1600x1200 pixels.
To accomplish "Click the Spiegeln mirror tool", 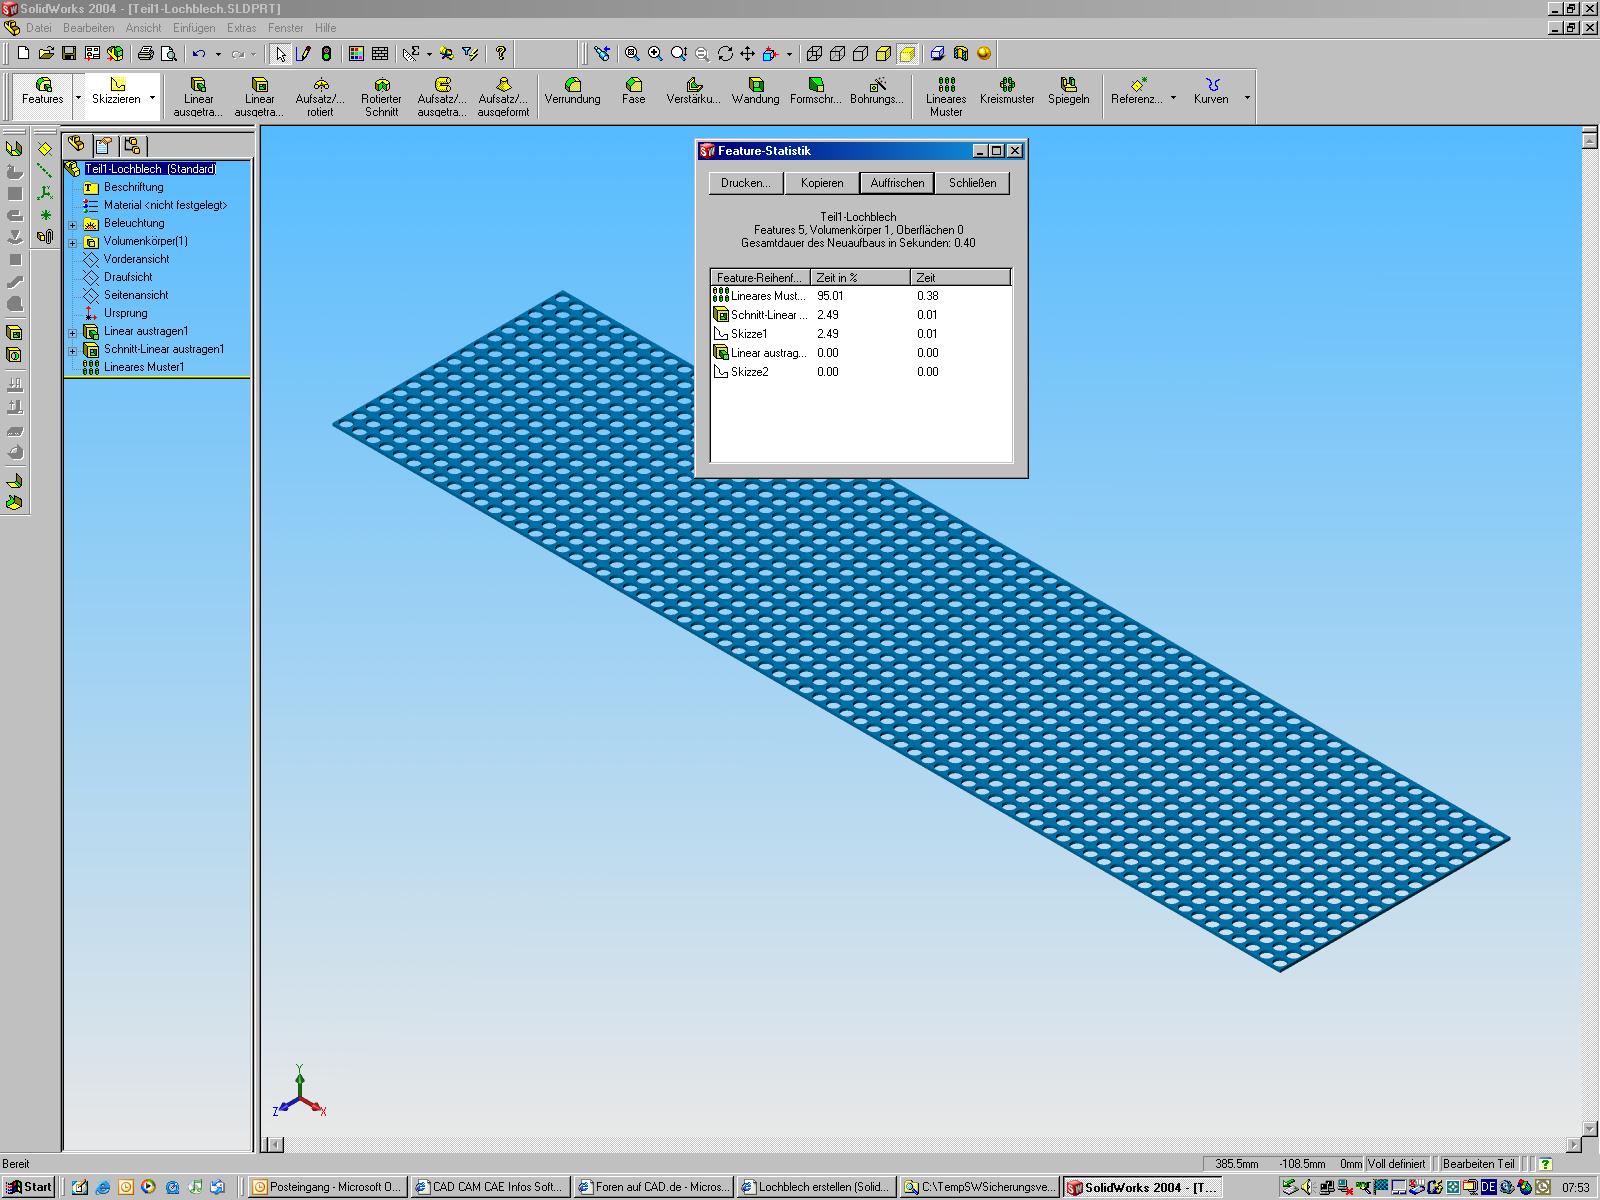I will [x=1069, y=91].
